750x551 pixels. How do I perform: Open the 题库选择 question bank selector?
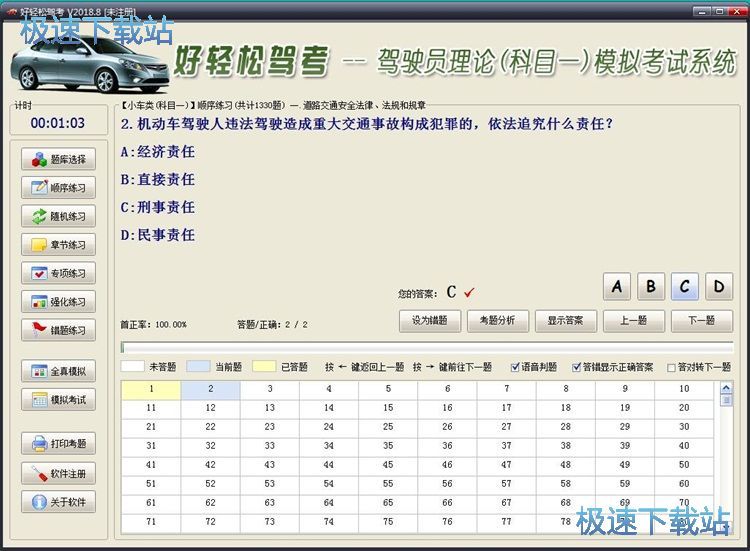[x=58, y=159]
